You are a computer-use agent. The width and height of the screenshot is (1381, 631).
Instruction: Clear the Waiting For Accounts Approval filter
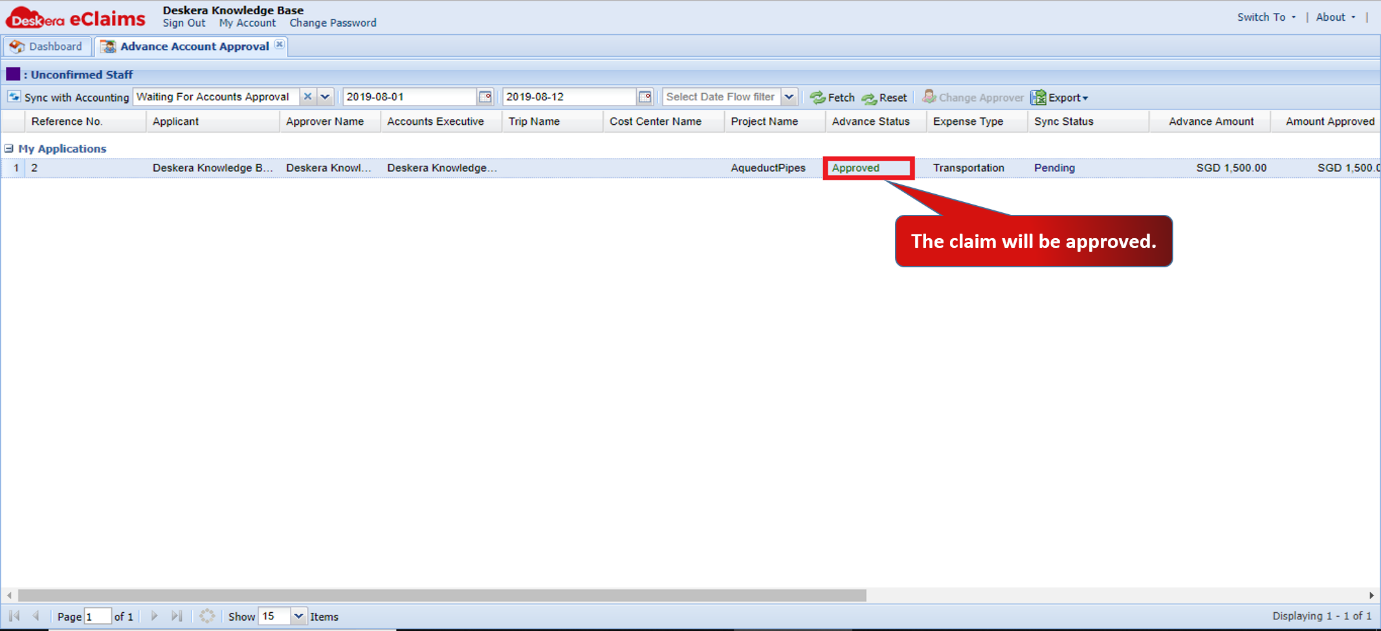coord(308,97)
